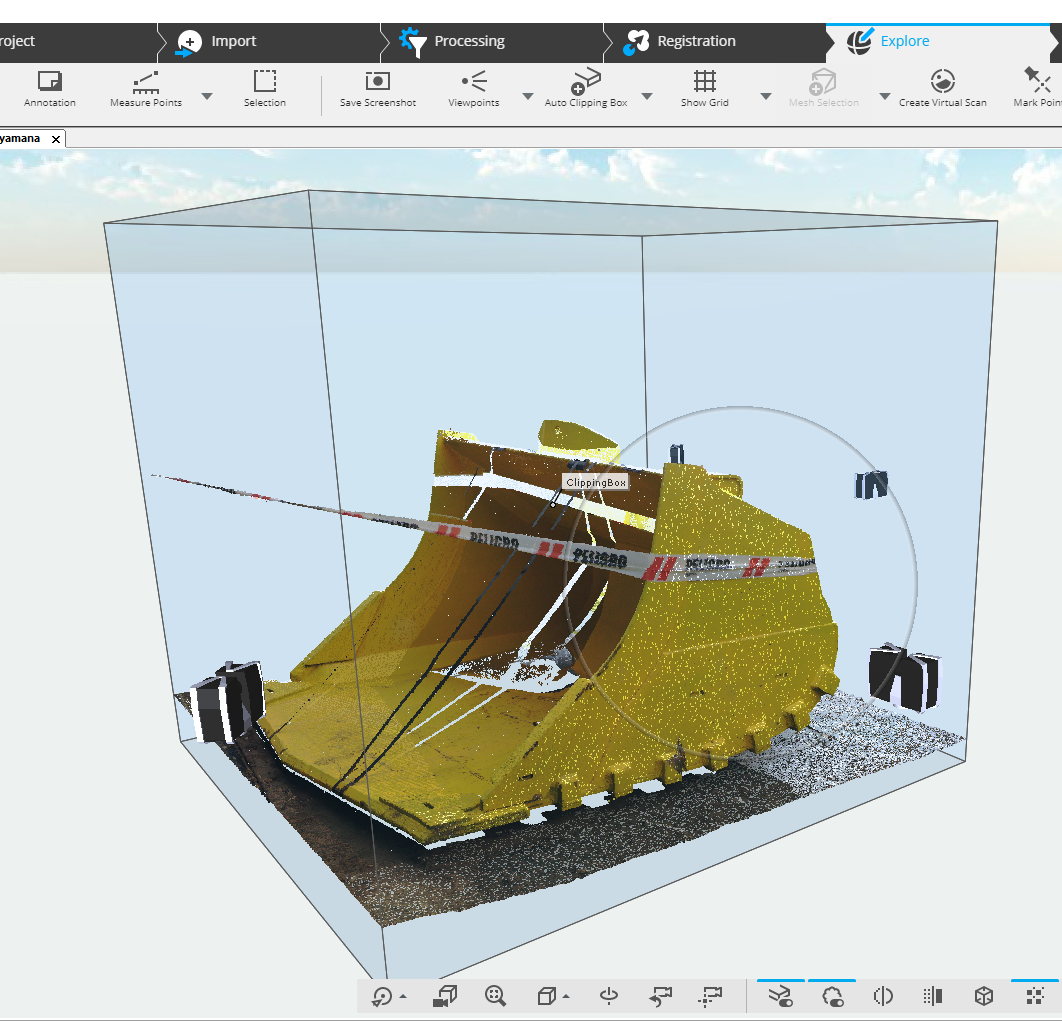Switch to the Registration tab

tap(695, 41)
